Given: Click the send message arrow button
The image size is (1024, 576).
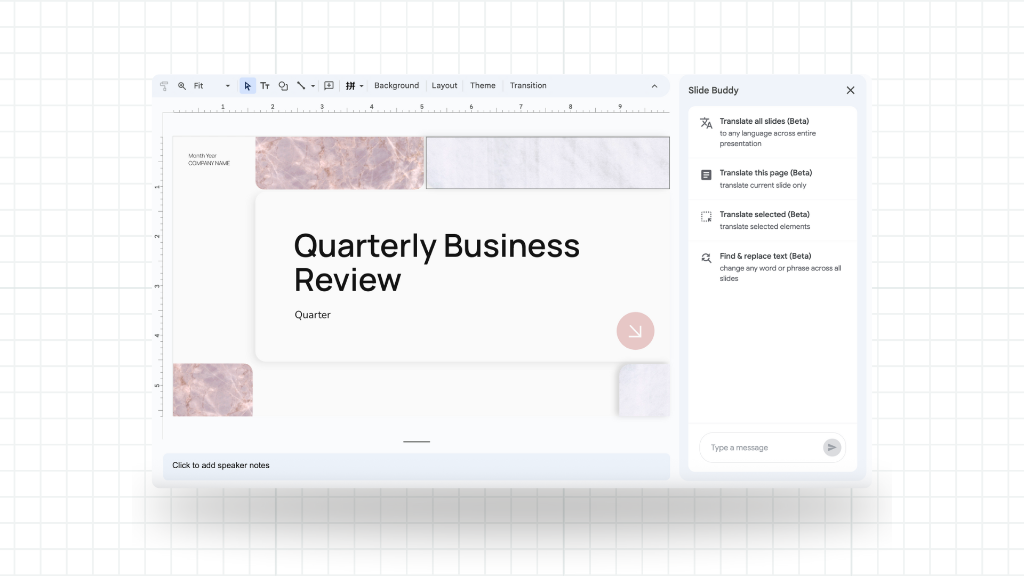Looking at the screenshot, I should (x=832, y=448).
